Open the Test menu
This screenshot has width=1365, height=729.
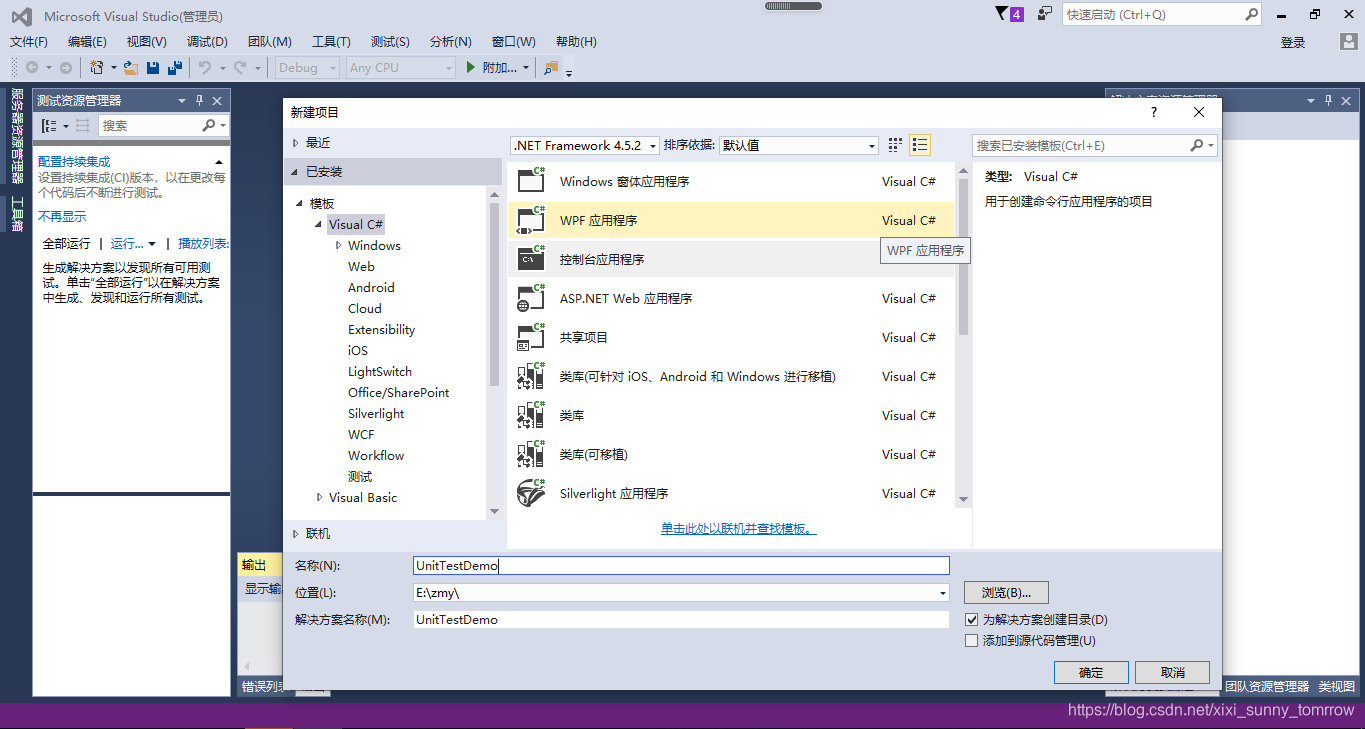click(x=390, y=41)
